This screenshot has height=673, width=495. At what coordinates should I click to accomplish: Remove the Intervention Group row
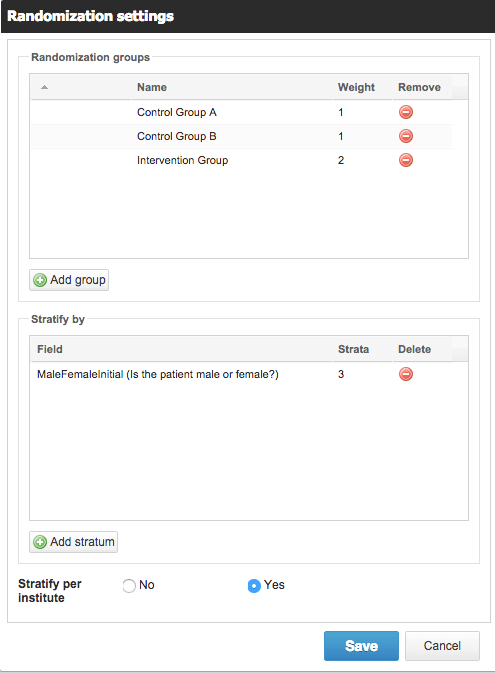pyautogui.click(x=406, y=160)
